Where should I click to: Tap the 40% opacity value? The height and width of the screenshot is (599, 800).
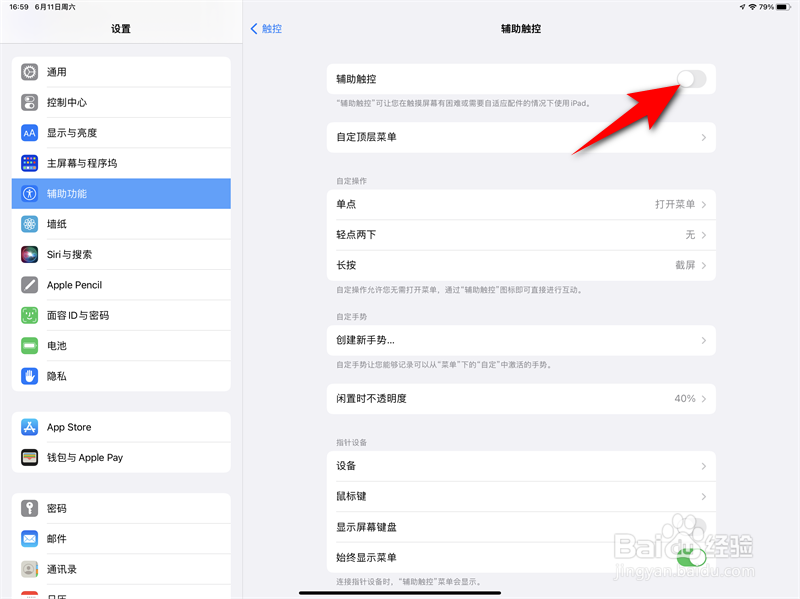685,399
